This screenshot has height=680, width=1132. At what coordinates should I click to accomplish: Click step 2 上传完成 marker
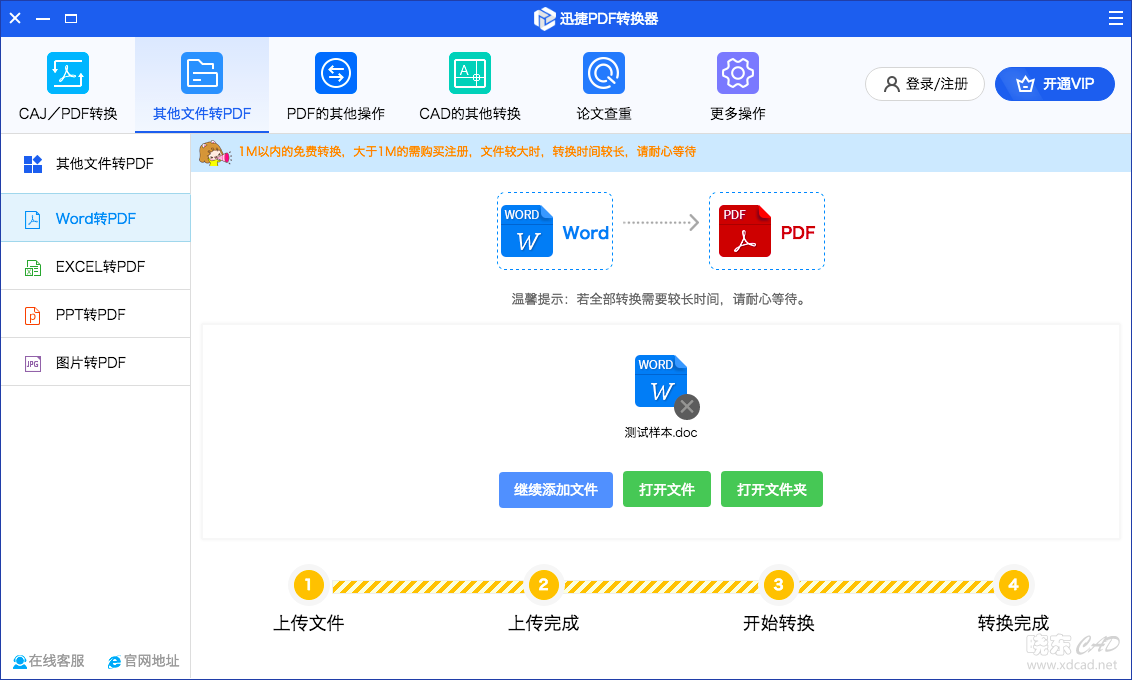(x=544, y=585)
